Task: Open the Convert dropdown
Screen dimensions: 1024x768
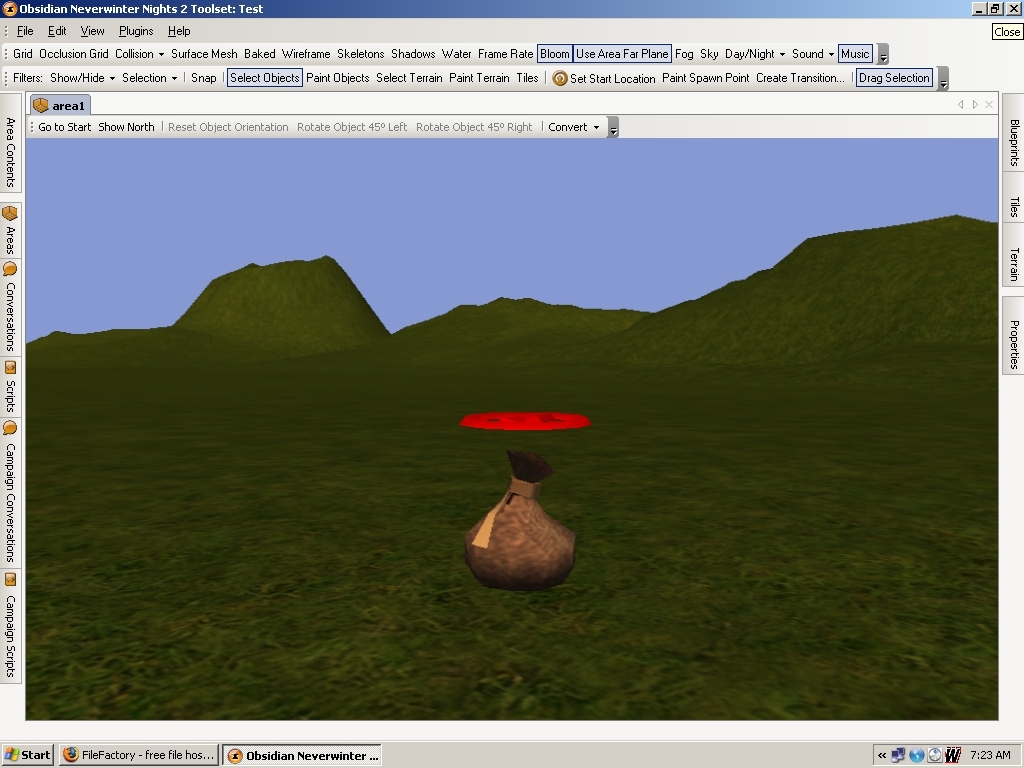Action: [573, 127]
